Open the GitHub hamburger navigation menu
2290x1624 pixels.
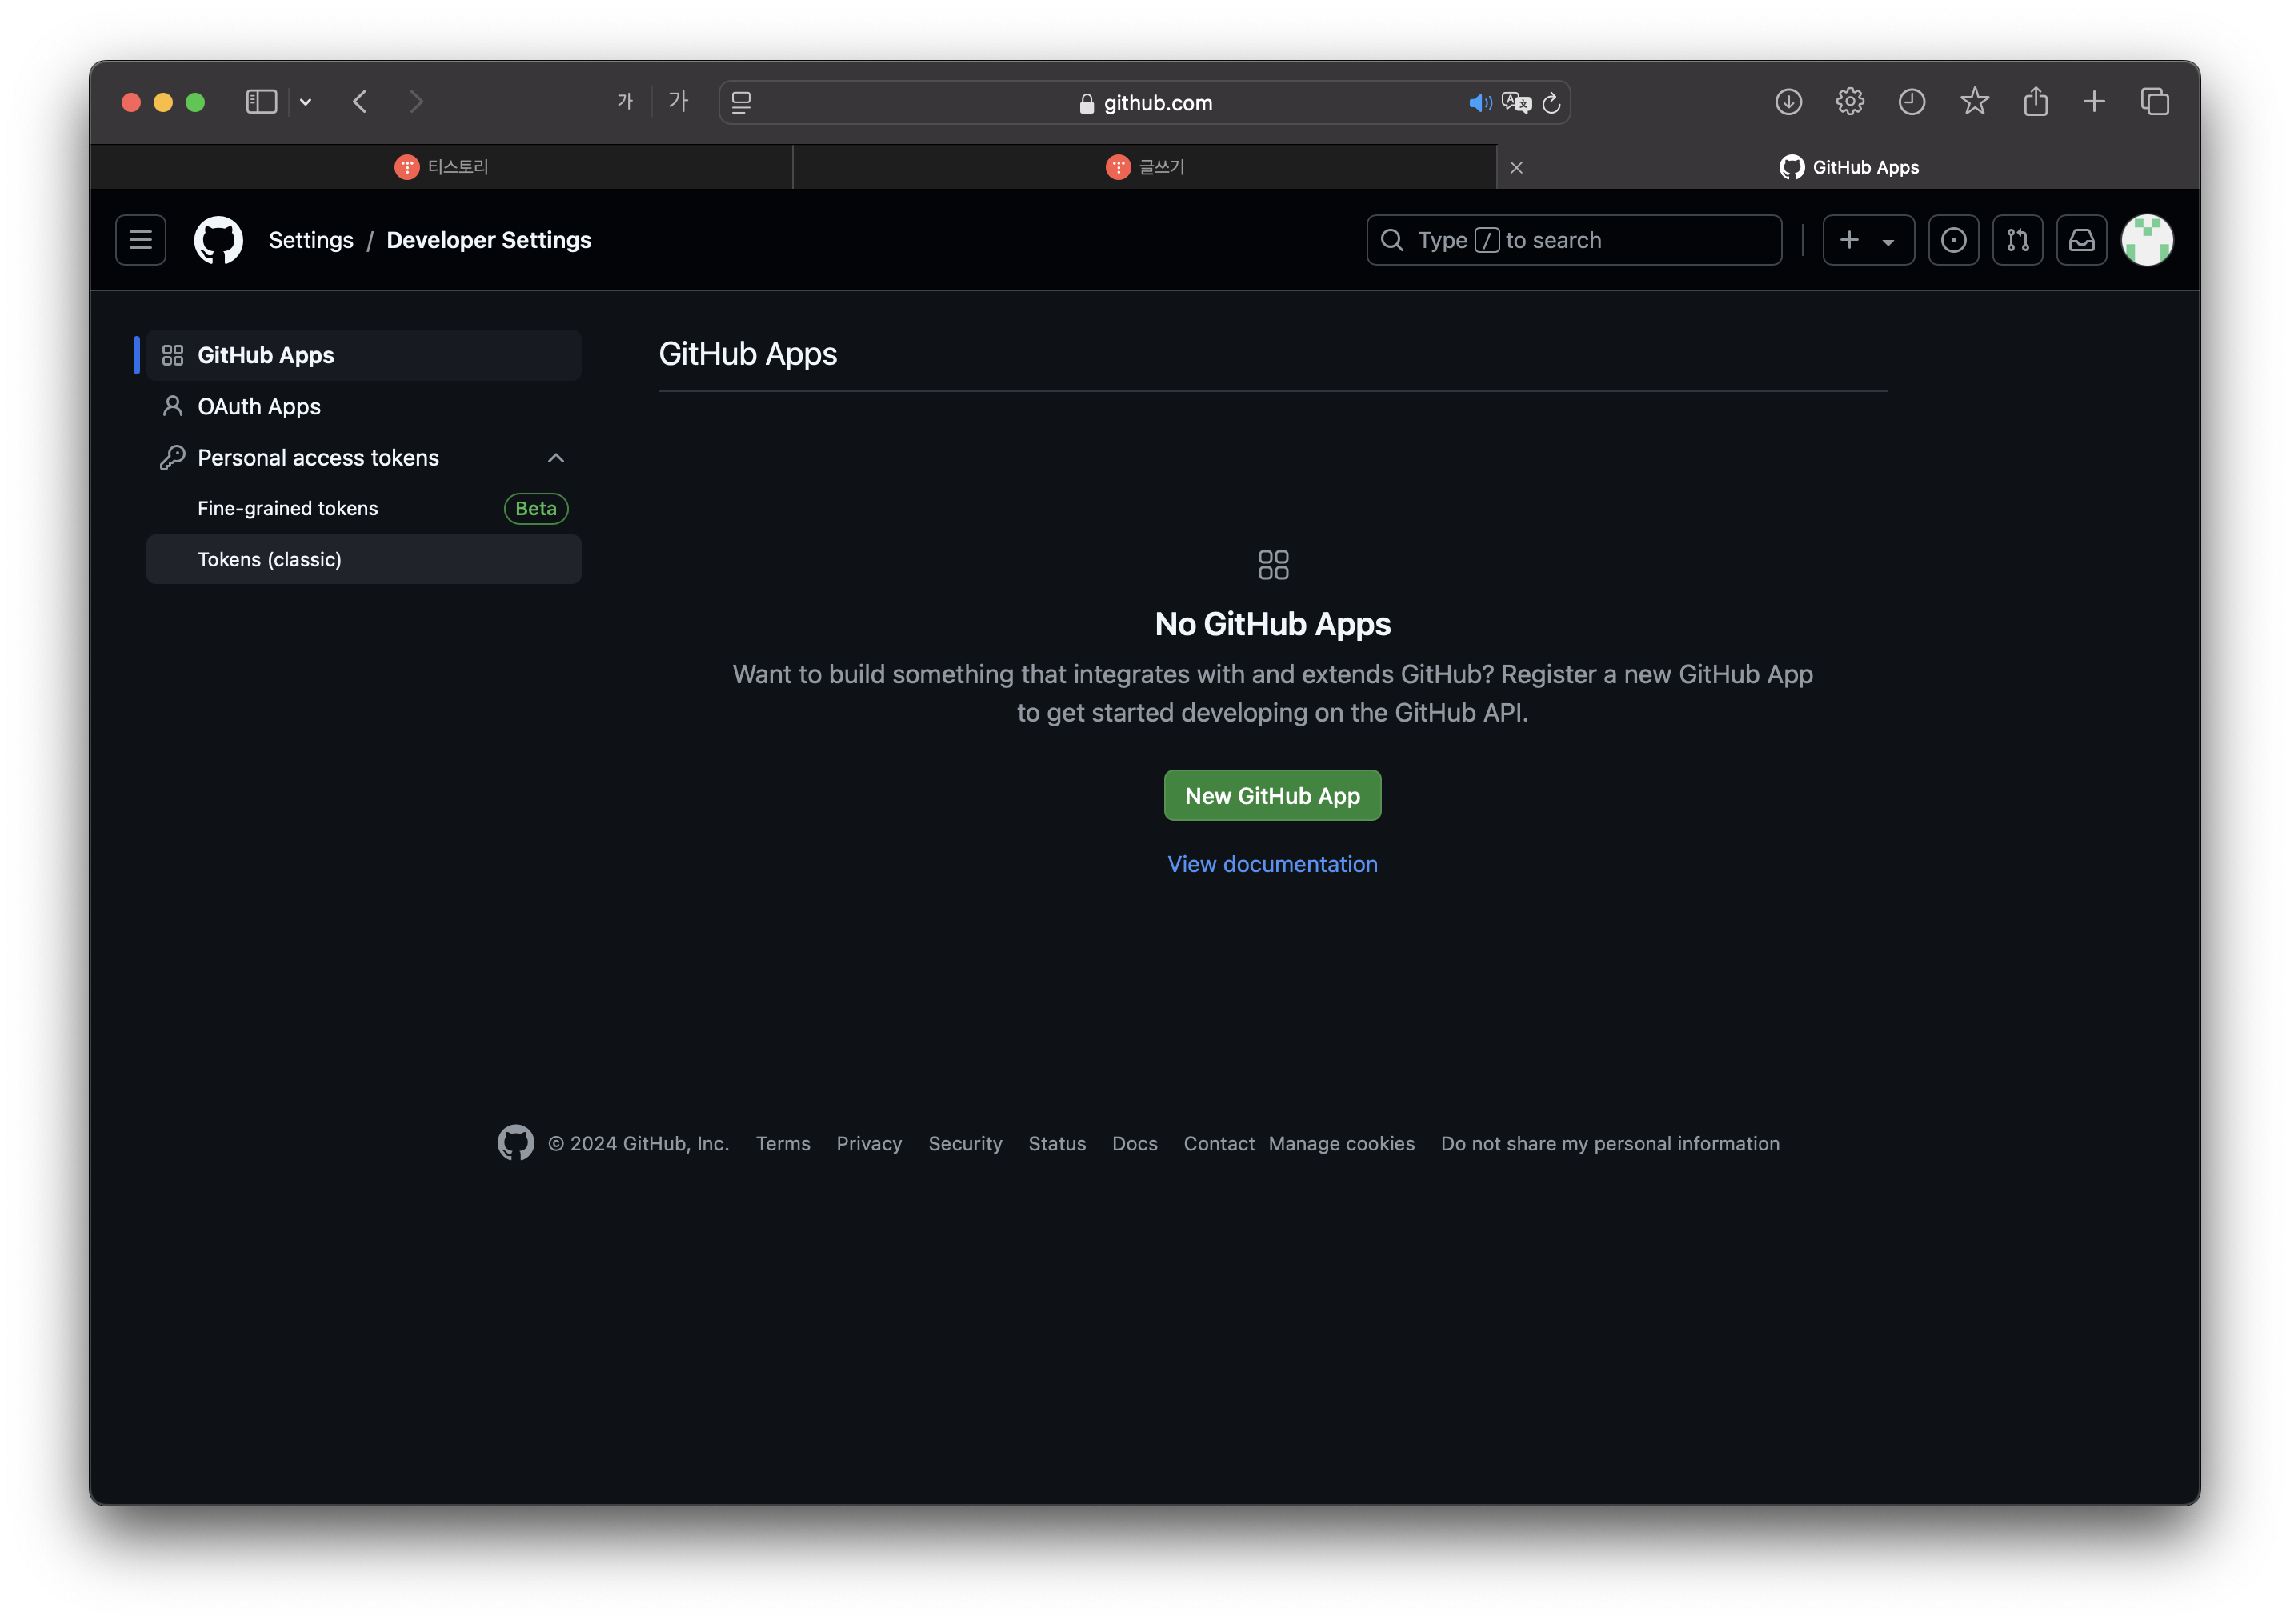140,240
